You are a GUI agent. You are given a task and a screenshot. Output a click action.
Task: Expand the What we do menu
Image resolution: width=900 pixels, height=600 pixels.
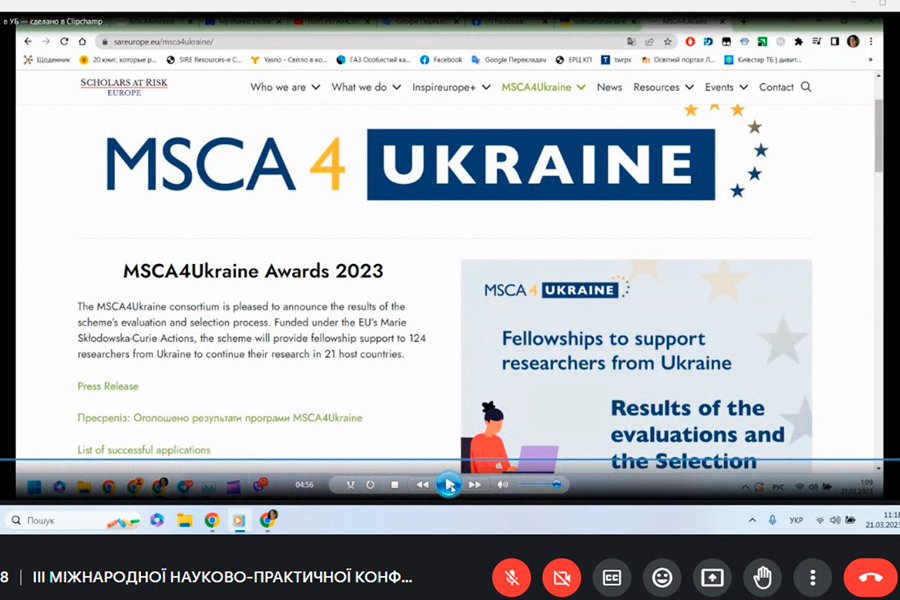click(x=366, y=87)
